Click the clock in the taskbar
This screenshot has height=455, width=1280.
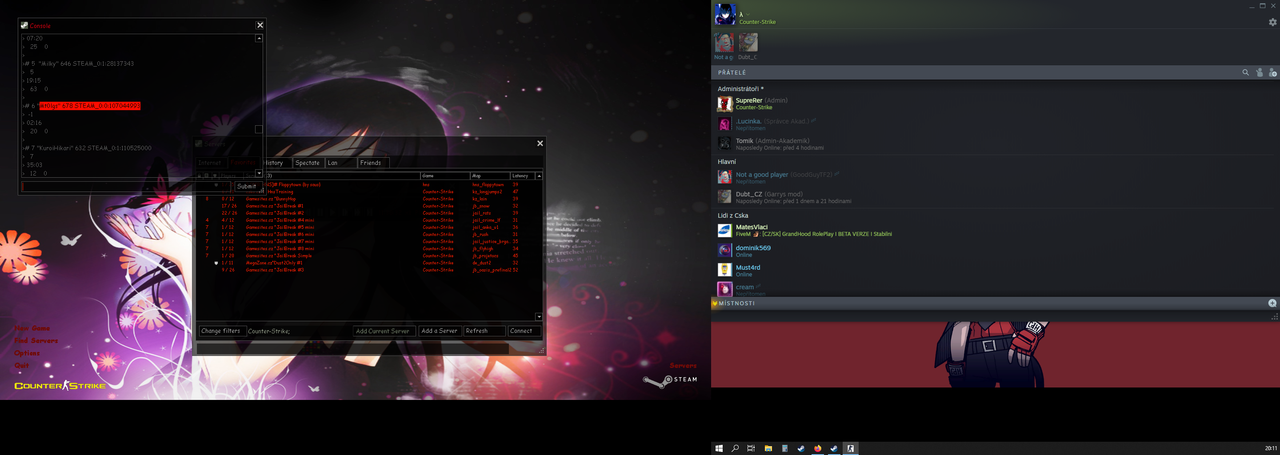tap(1270, 448)
